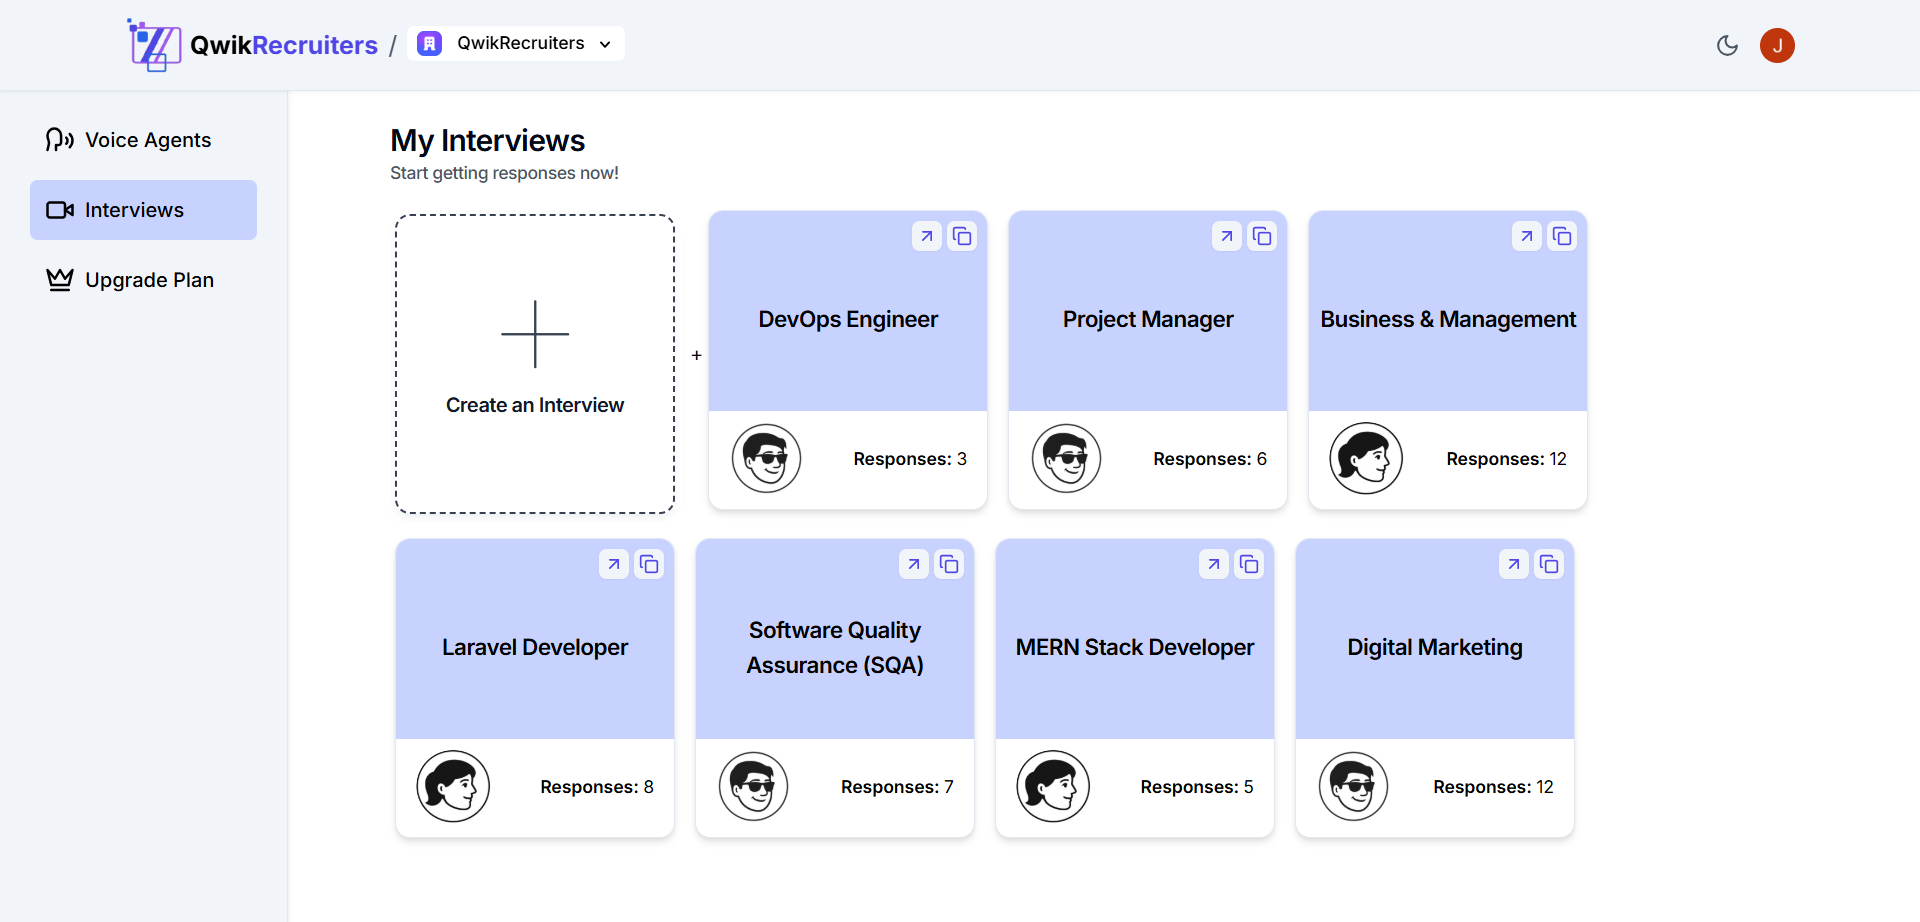The width and height of the screenshot is (1920, 922).
Task: Select Interviews in the sidebar
Action: [x=143, y=210]
